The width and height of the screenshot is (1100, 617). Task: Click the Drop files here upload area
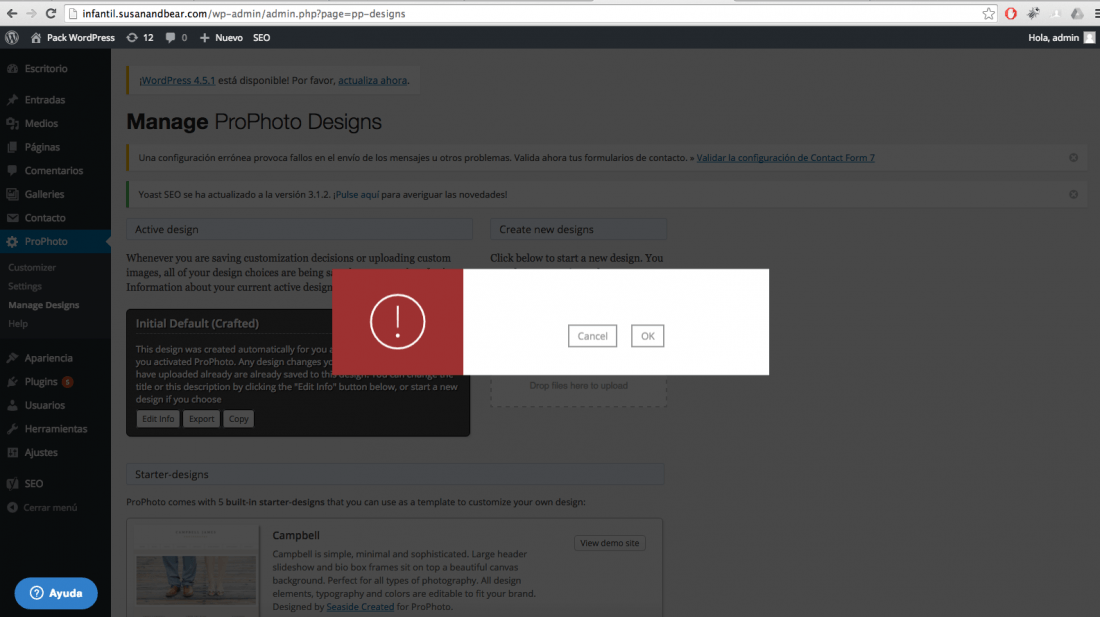(578, 386)
